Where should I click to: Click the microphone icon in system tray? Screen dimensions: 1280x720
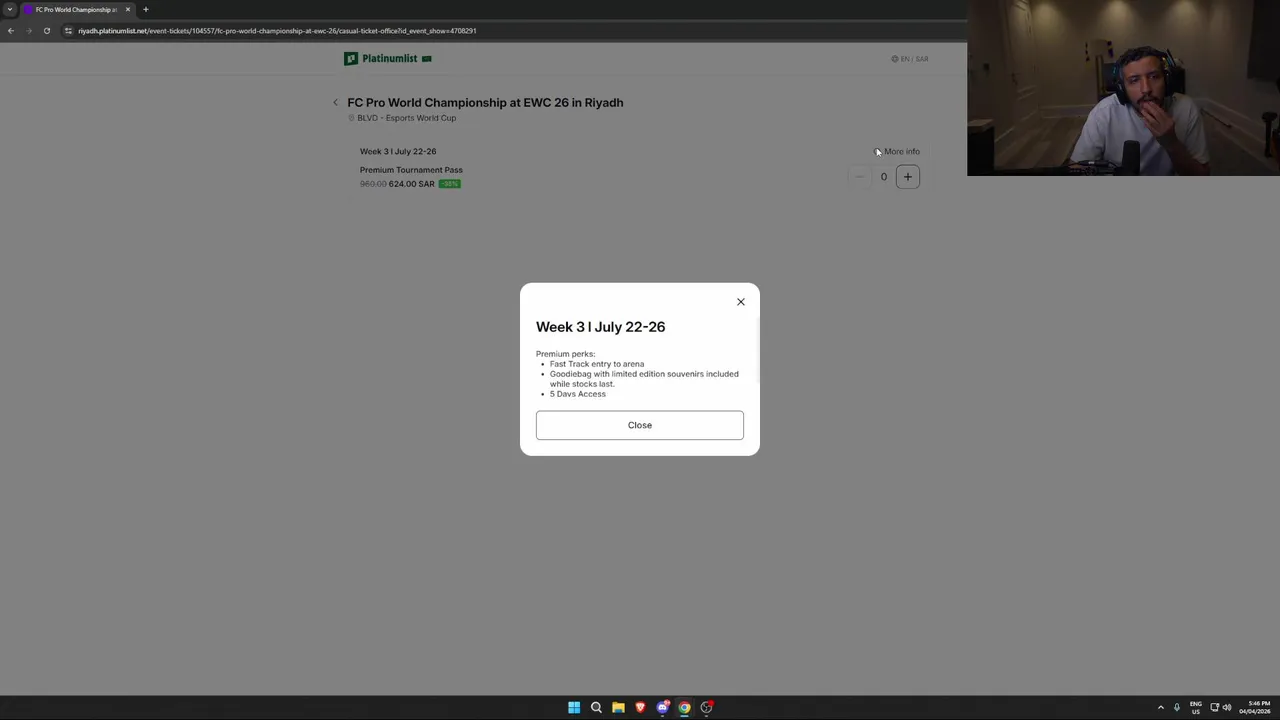(x=1177, y=708)
